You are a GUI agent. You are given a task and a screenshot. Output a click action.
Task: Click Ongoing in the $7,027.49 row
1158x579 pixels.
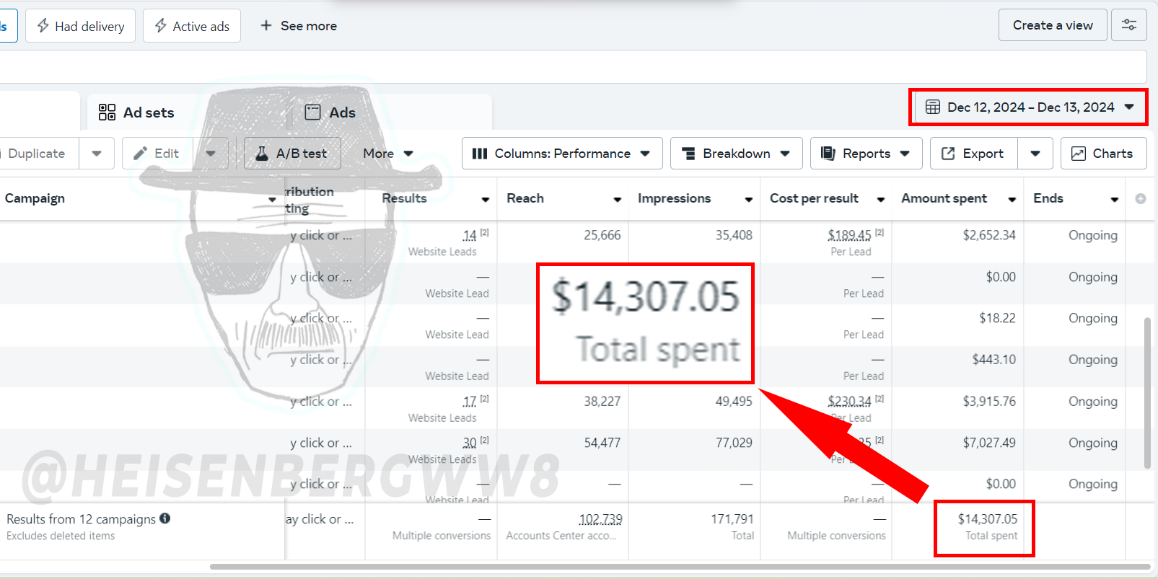coord(1092,443)
